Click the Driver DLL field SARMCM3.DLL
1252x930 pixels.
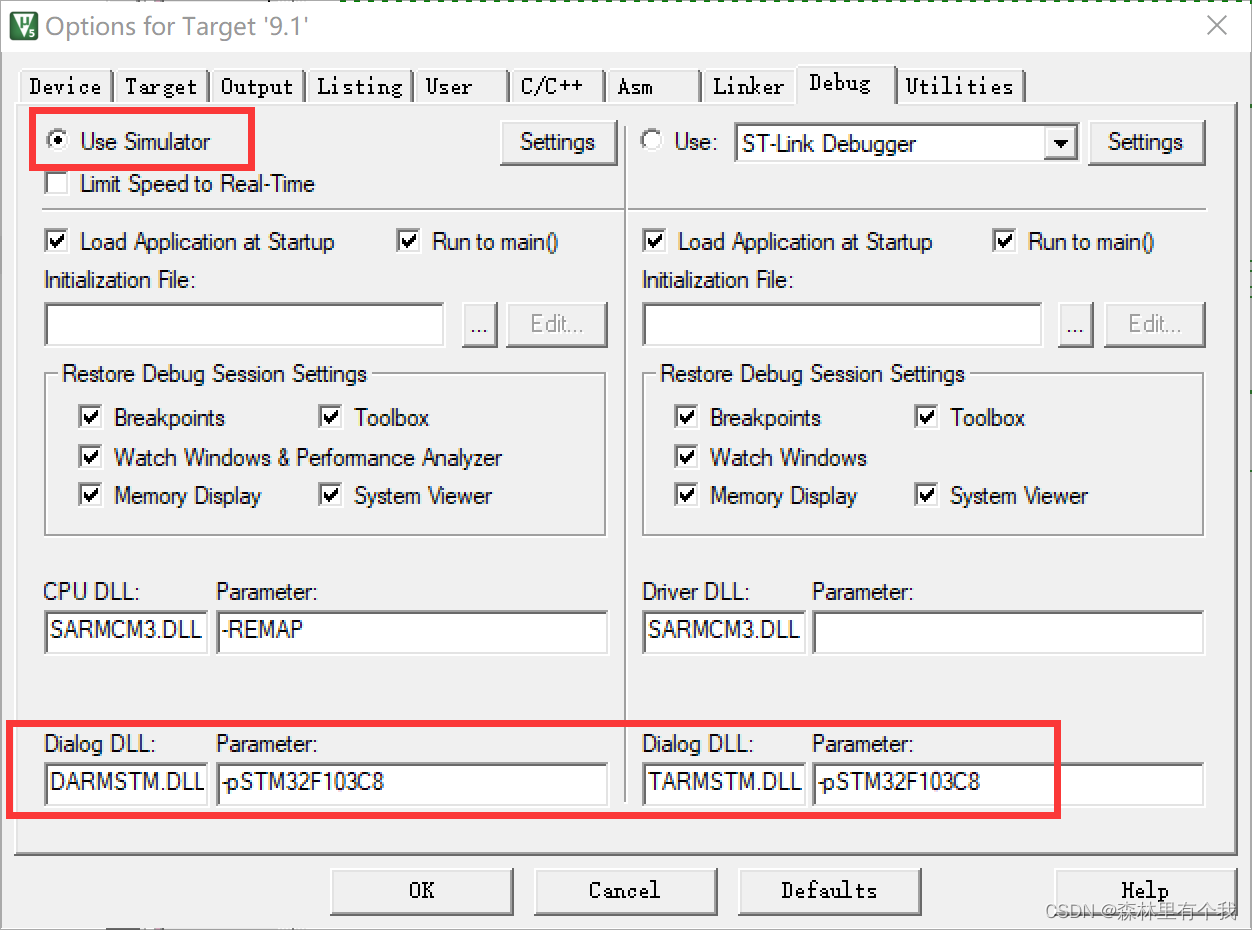[724, 632]
